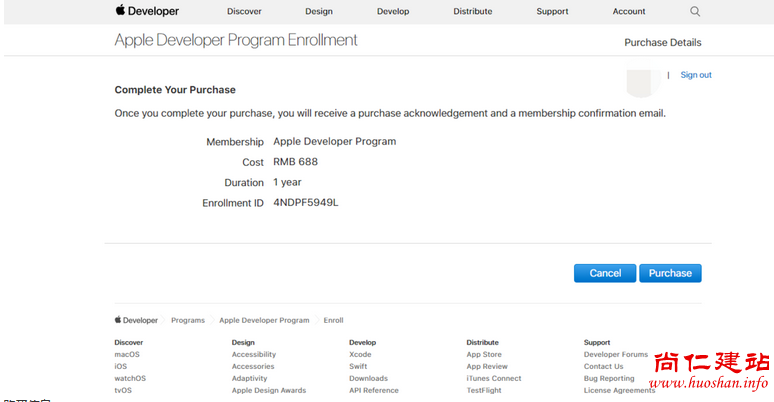
Task: Open the Account navigation item
Action: [x=629, y=12]
